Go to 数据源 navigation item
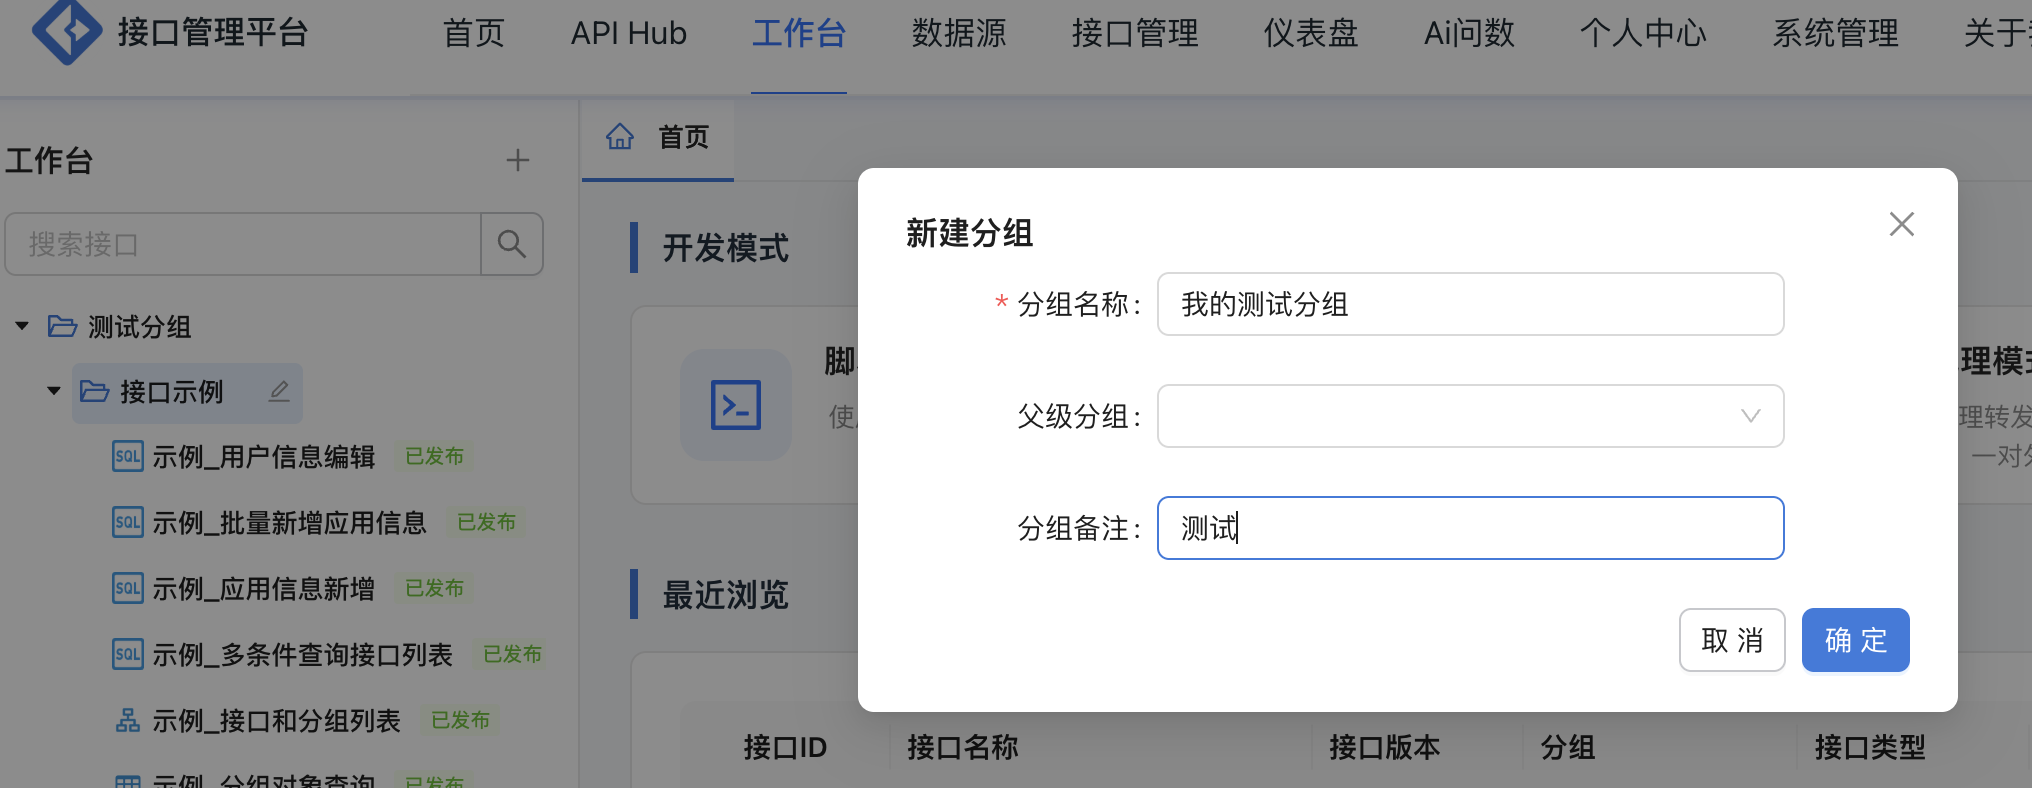The height and width of the screenshot is (788, 2032). pos(959,33)
